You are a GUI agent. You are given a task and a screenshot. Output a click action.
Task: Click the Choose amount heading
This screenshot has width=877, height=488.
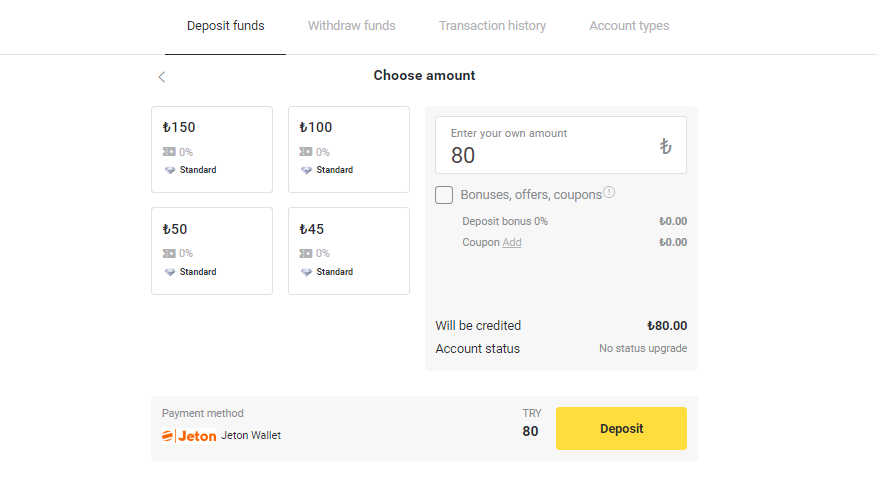pos(425,75)
